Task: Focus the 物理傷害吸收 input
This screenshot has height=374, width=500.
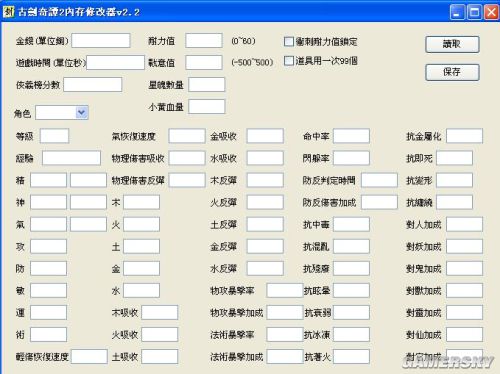Action: pyautogui.click(x=187, y=158)
